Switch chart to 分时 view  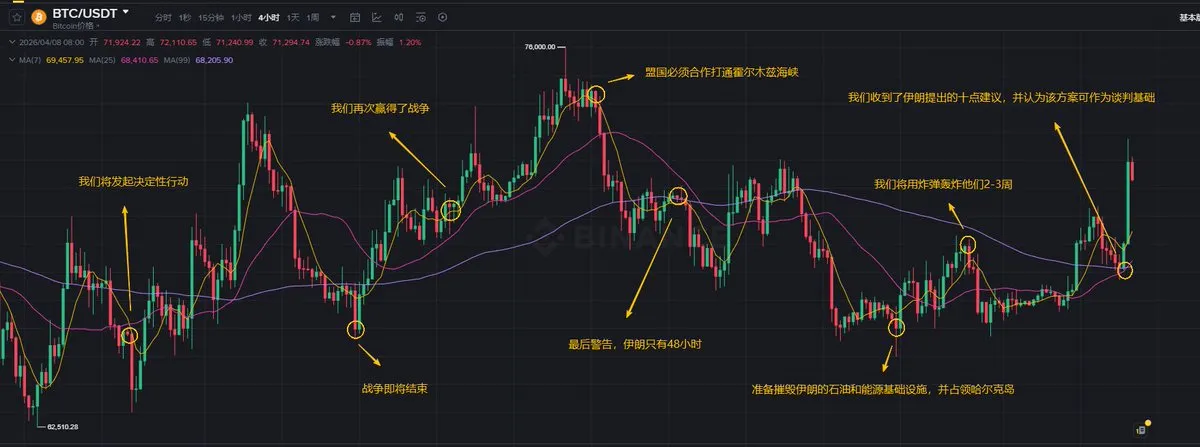pyautogui.click(x=163, y=18)
